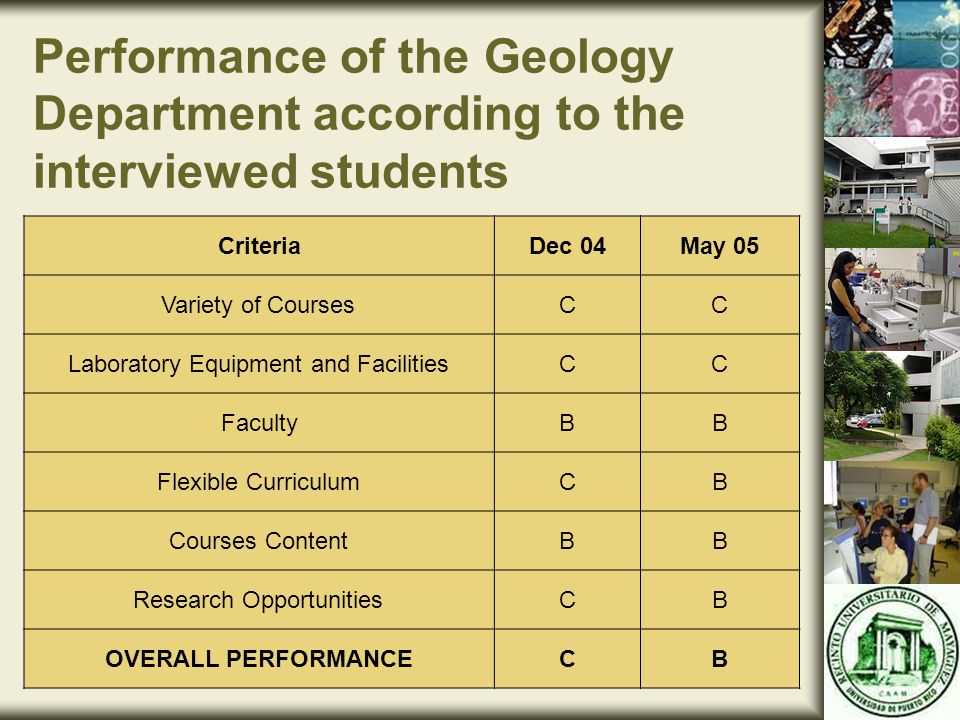Click Research Opportunities May 05 grade B

[720, 600]
